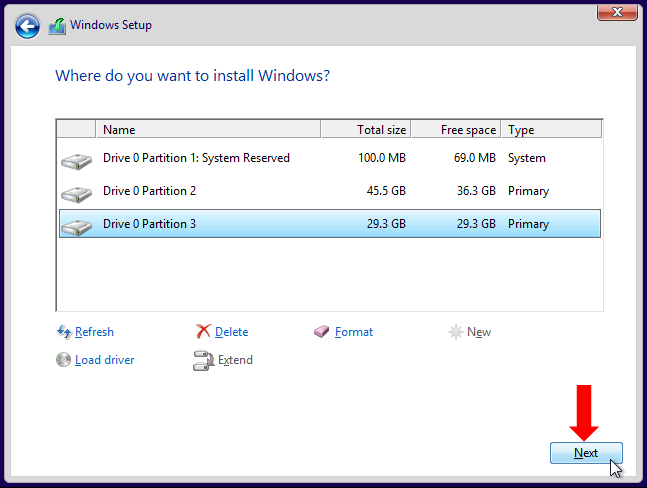Click the Extend link
This screenshot has height=488, width=647.
pyautogui.click(x=235, y=360)
